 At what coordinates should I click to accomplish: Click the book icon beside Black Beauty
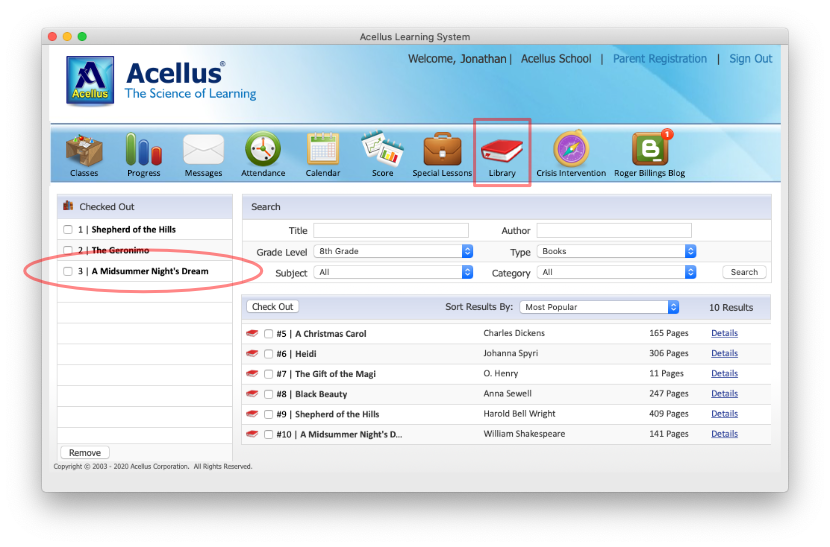click(x=252, y=394)
